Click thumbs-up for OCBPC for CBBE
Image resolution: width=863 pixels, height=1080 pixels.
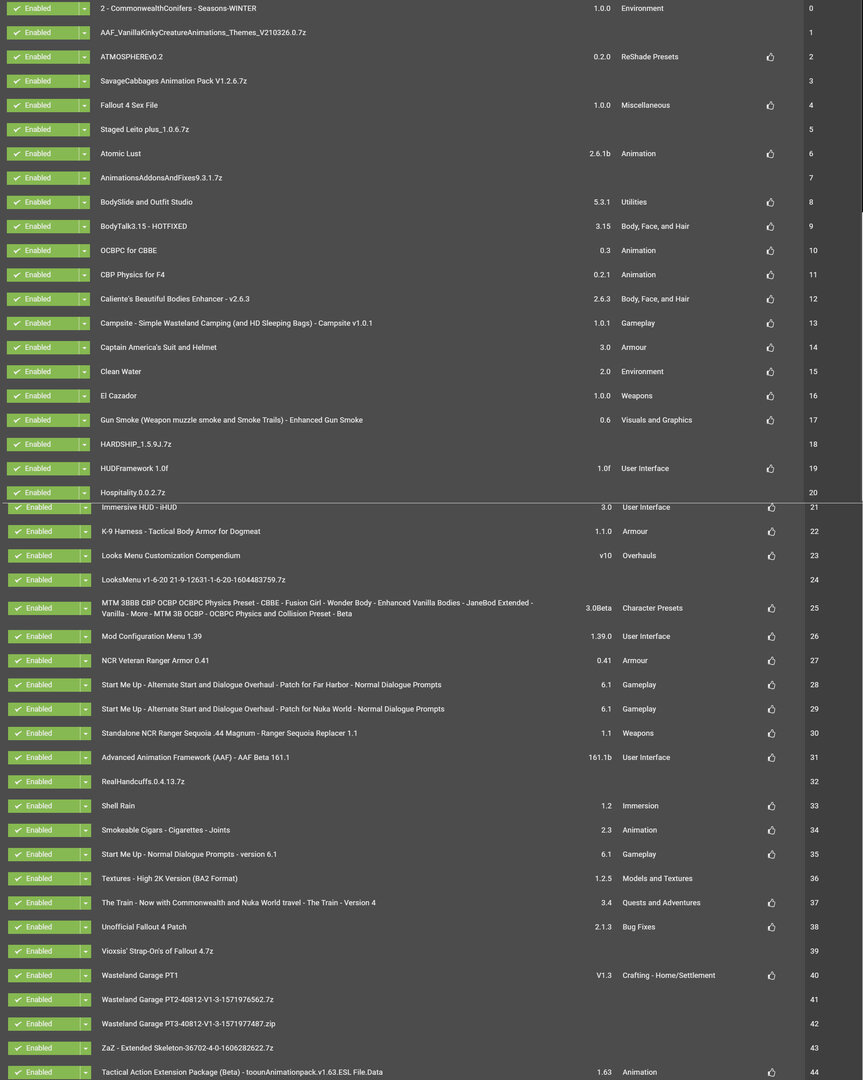[x=770, y=251]
